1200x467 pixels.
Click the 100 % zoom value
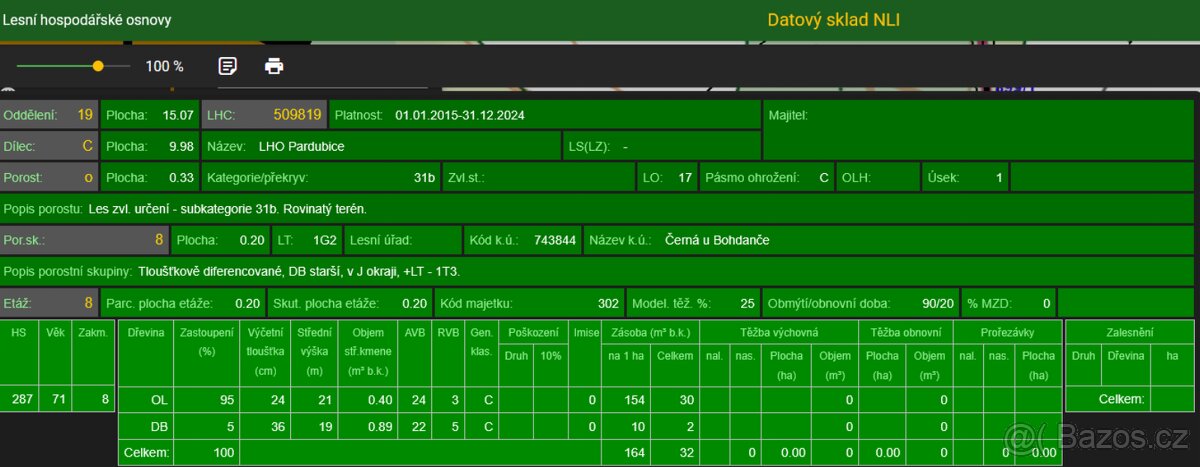[x=165, y=66]
